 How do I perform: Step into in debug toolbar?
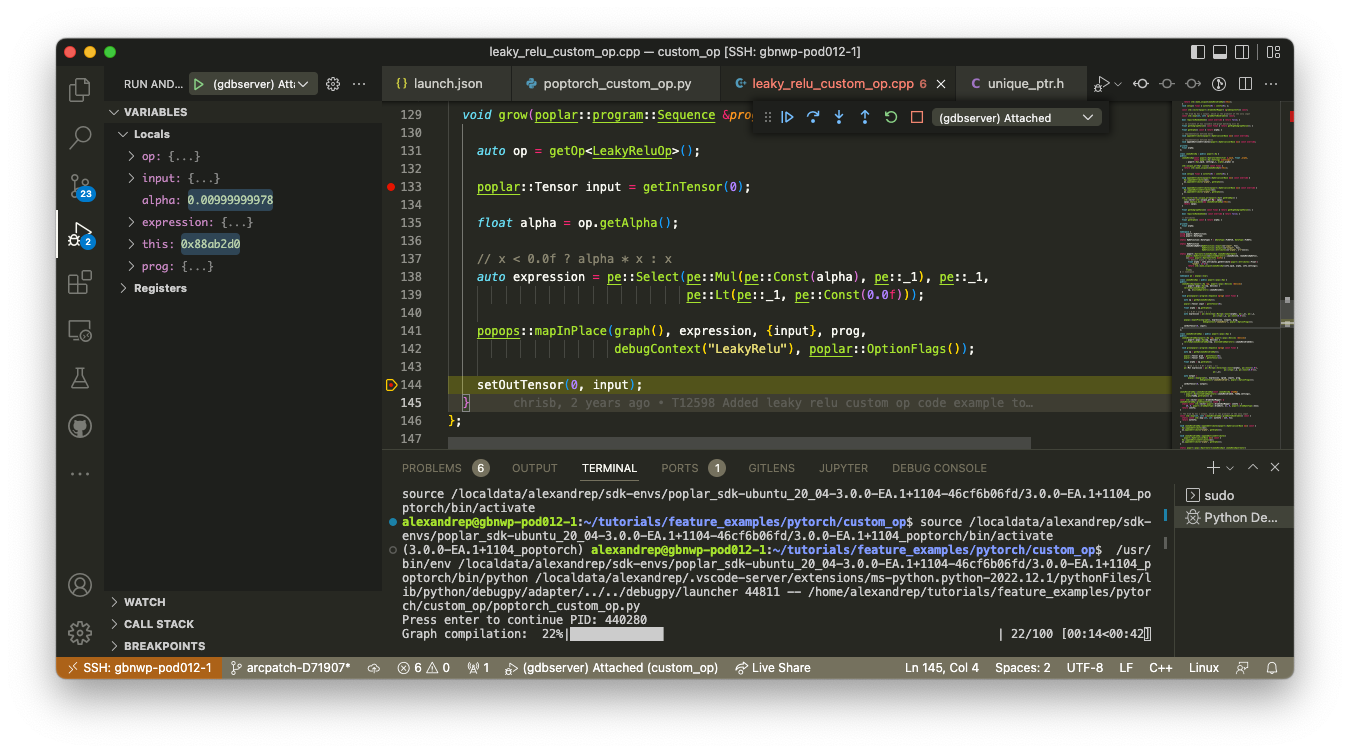[x=839, y=117]
